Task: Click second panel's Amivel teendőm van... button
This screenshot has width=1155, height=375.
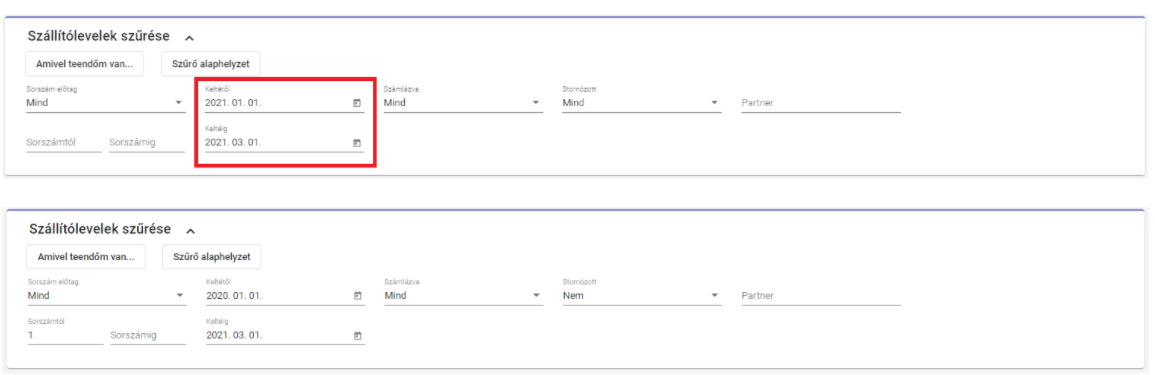Action: (x=85, y=257)
